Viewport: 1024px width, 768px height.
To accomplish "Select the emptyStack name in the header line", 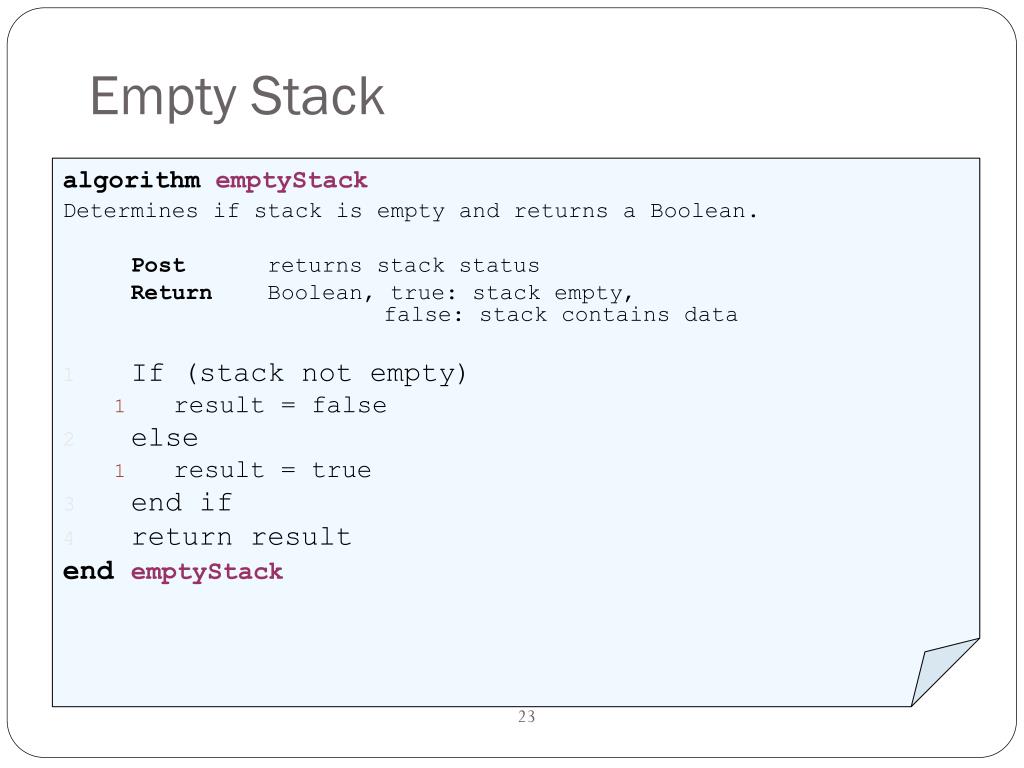I will 291,181.
